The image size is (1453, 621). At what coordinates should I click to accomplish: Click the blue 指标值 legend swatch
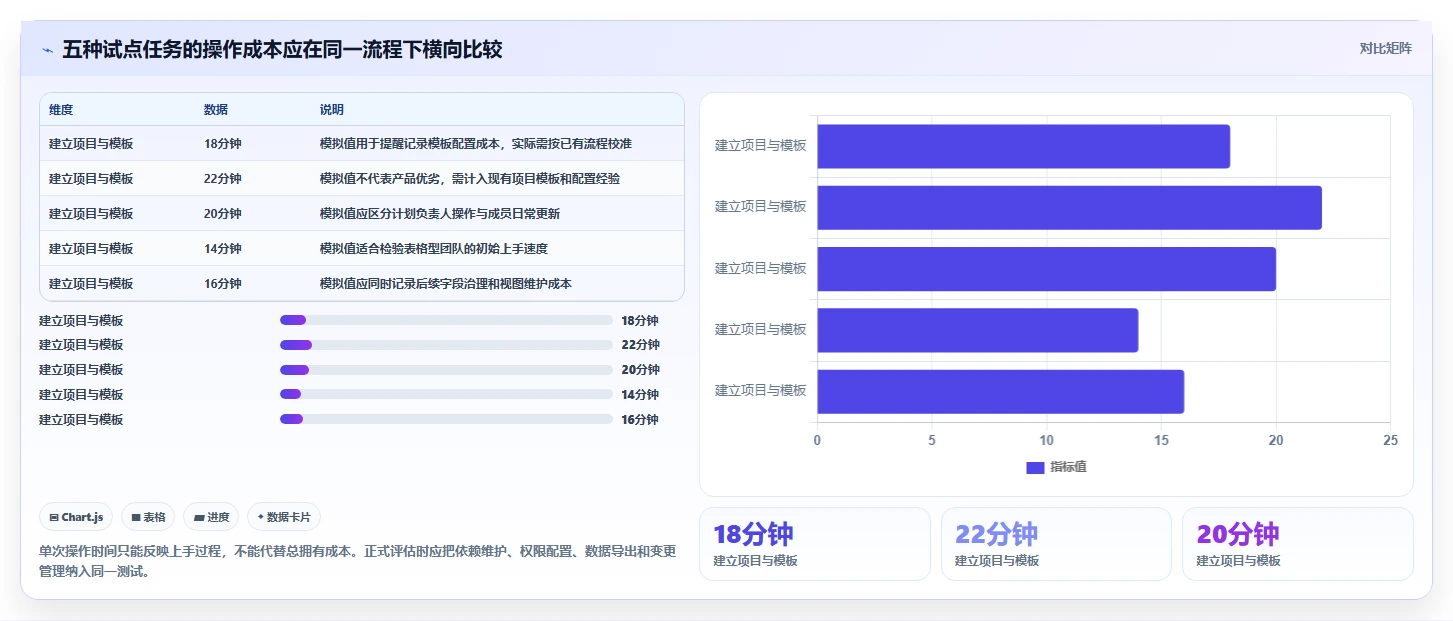pyautogui.click(x=1035, y=468)
